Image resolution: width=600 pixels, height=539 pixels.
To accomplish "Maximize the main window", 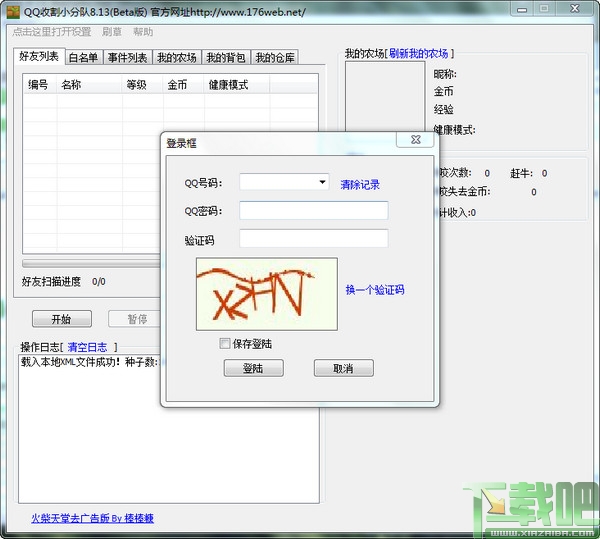I will point(544,9).
